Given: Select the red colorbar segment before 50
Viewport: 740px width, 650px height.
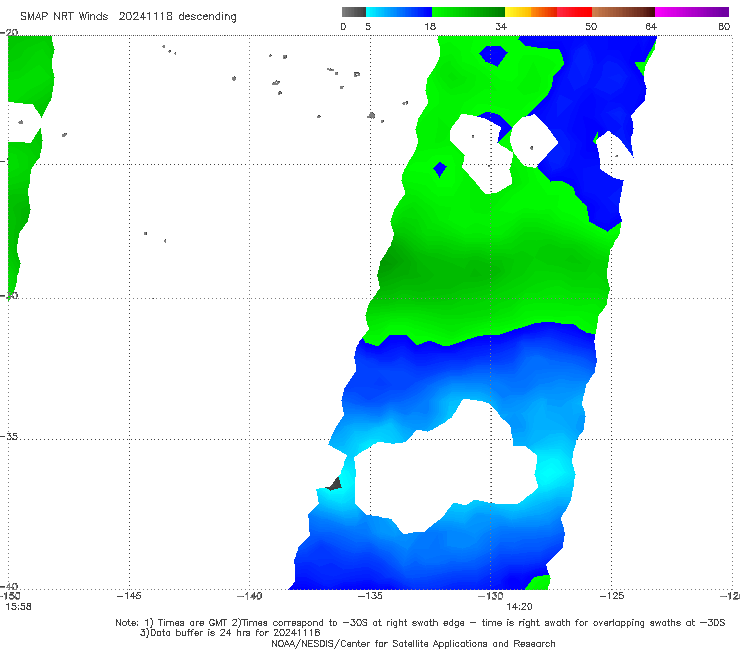Looking at the screenshot, I should click(x=574, y=12).
